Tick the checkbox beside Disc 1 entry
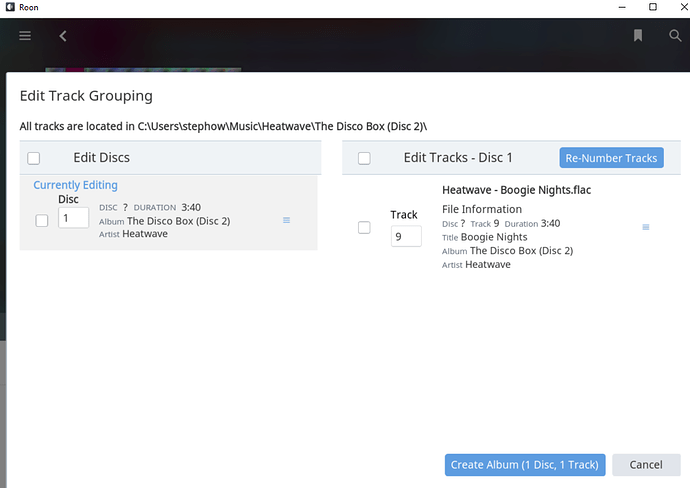This screenshot has height=488, width=690. click(42, 220)
